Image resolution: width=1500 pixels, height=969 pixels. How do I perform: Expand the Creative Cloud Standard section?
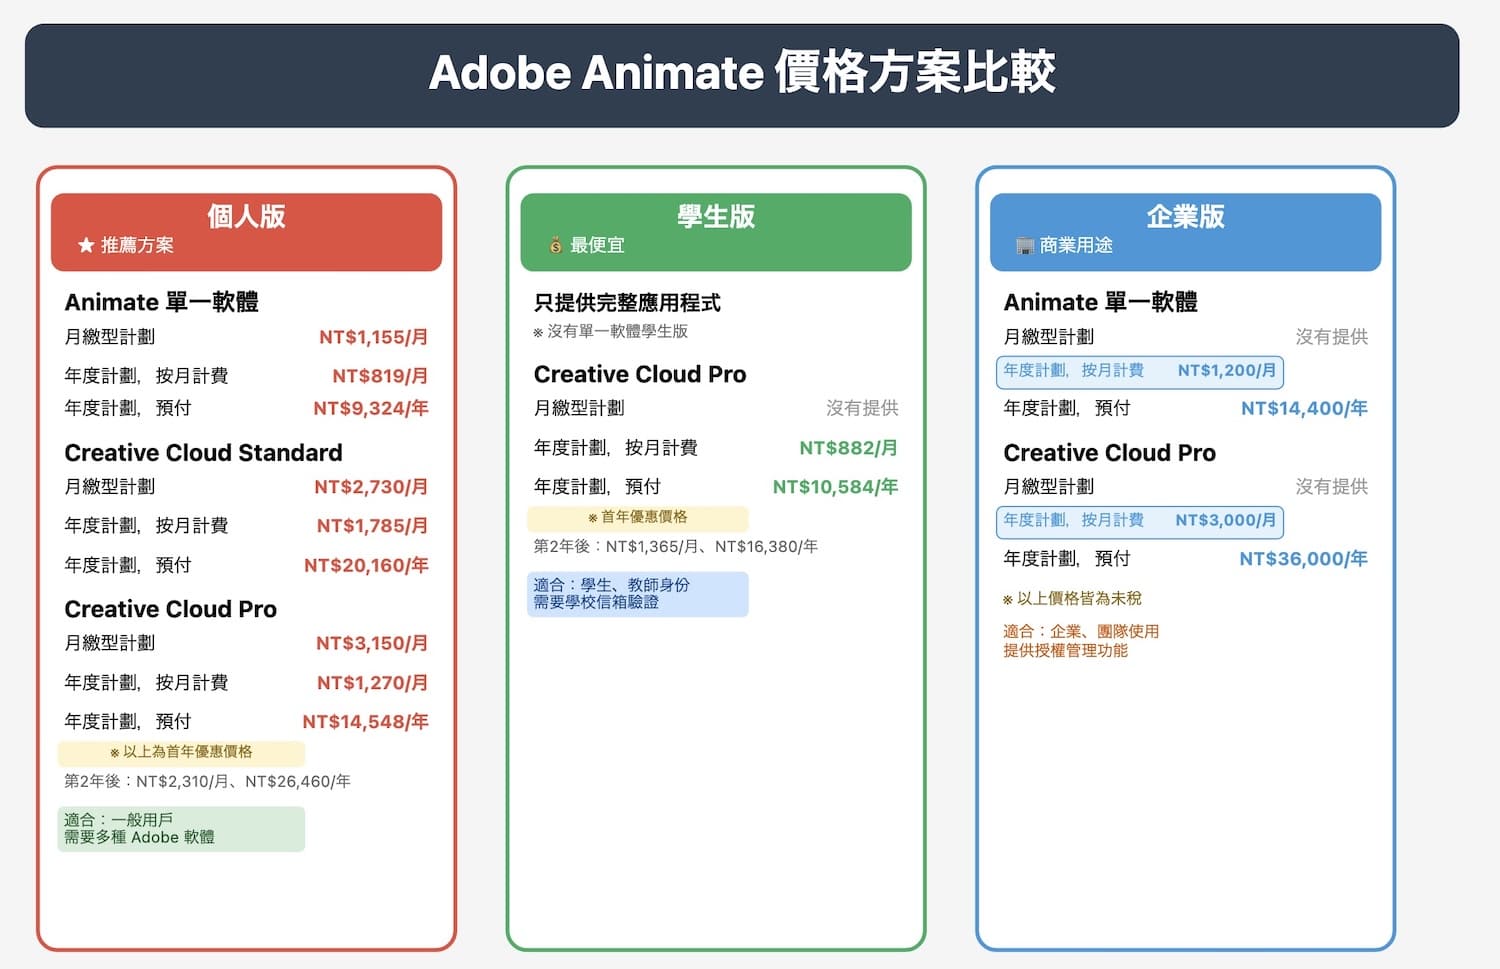[203, 452]
